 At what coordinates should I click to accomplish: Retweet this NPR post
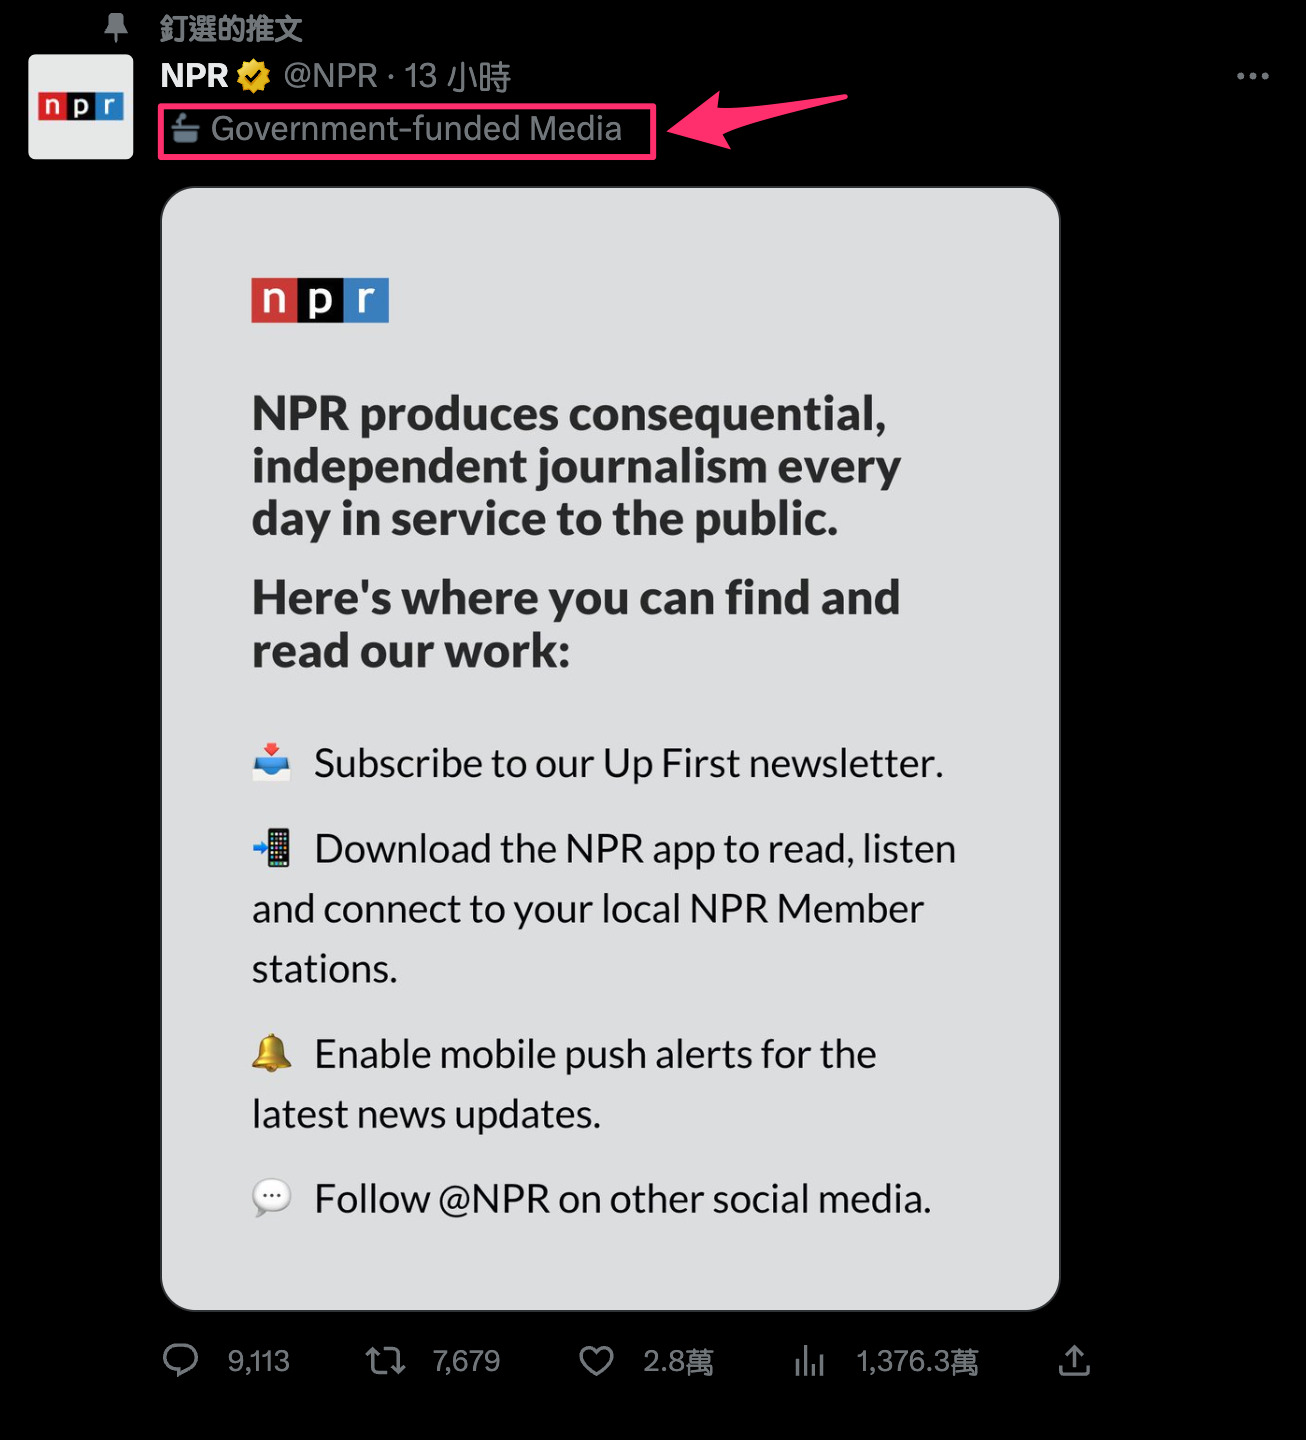(385, 1360)
